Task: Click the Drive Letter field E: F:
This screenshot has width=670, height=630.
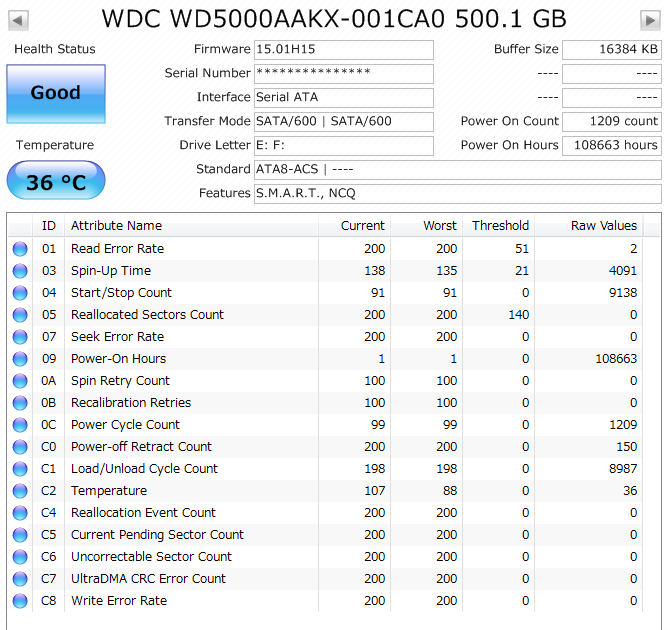Action: (344, 146)
